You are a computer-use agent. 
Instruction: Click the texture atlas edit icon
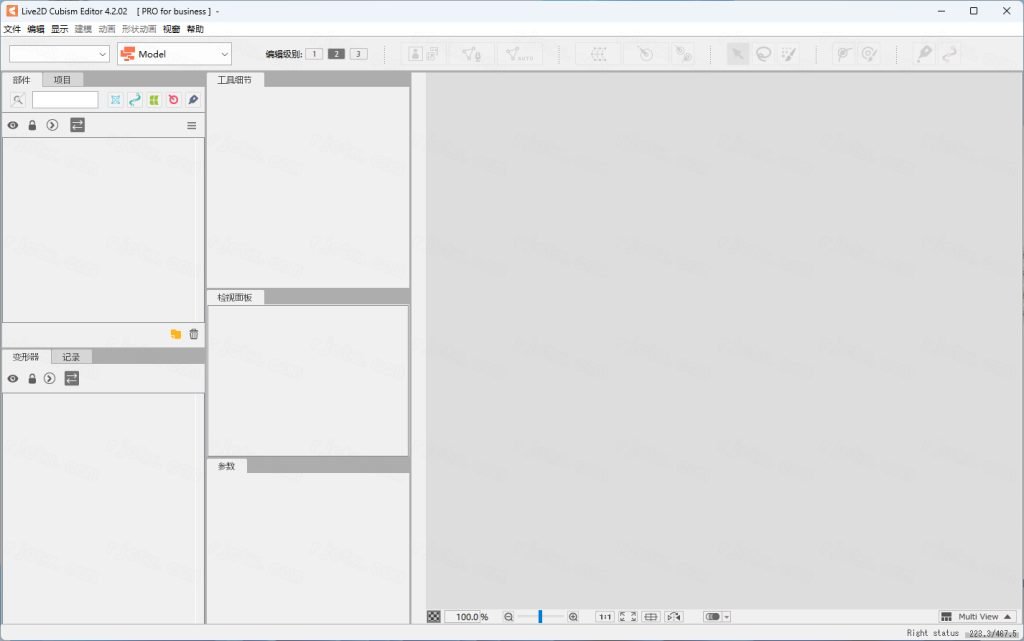[423, 54]
